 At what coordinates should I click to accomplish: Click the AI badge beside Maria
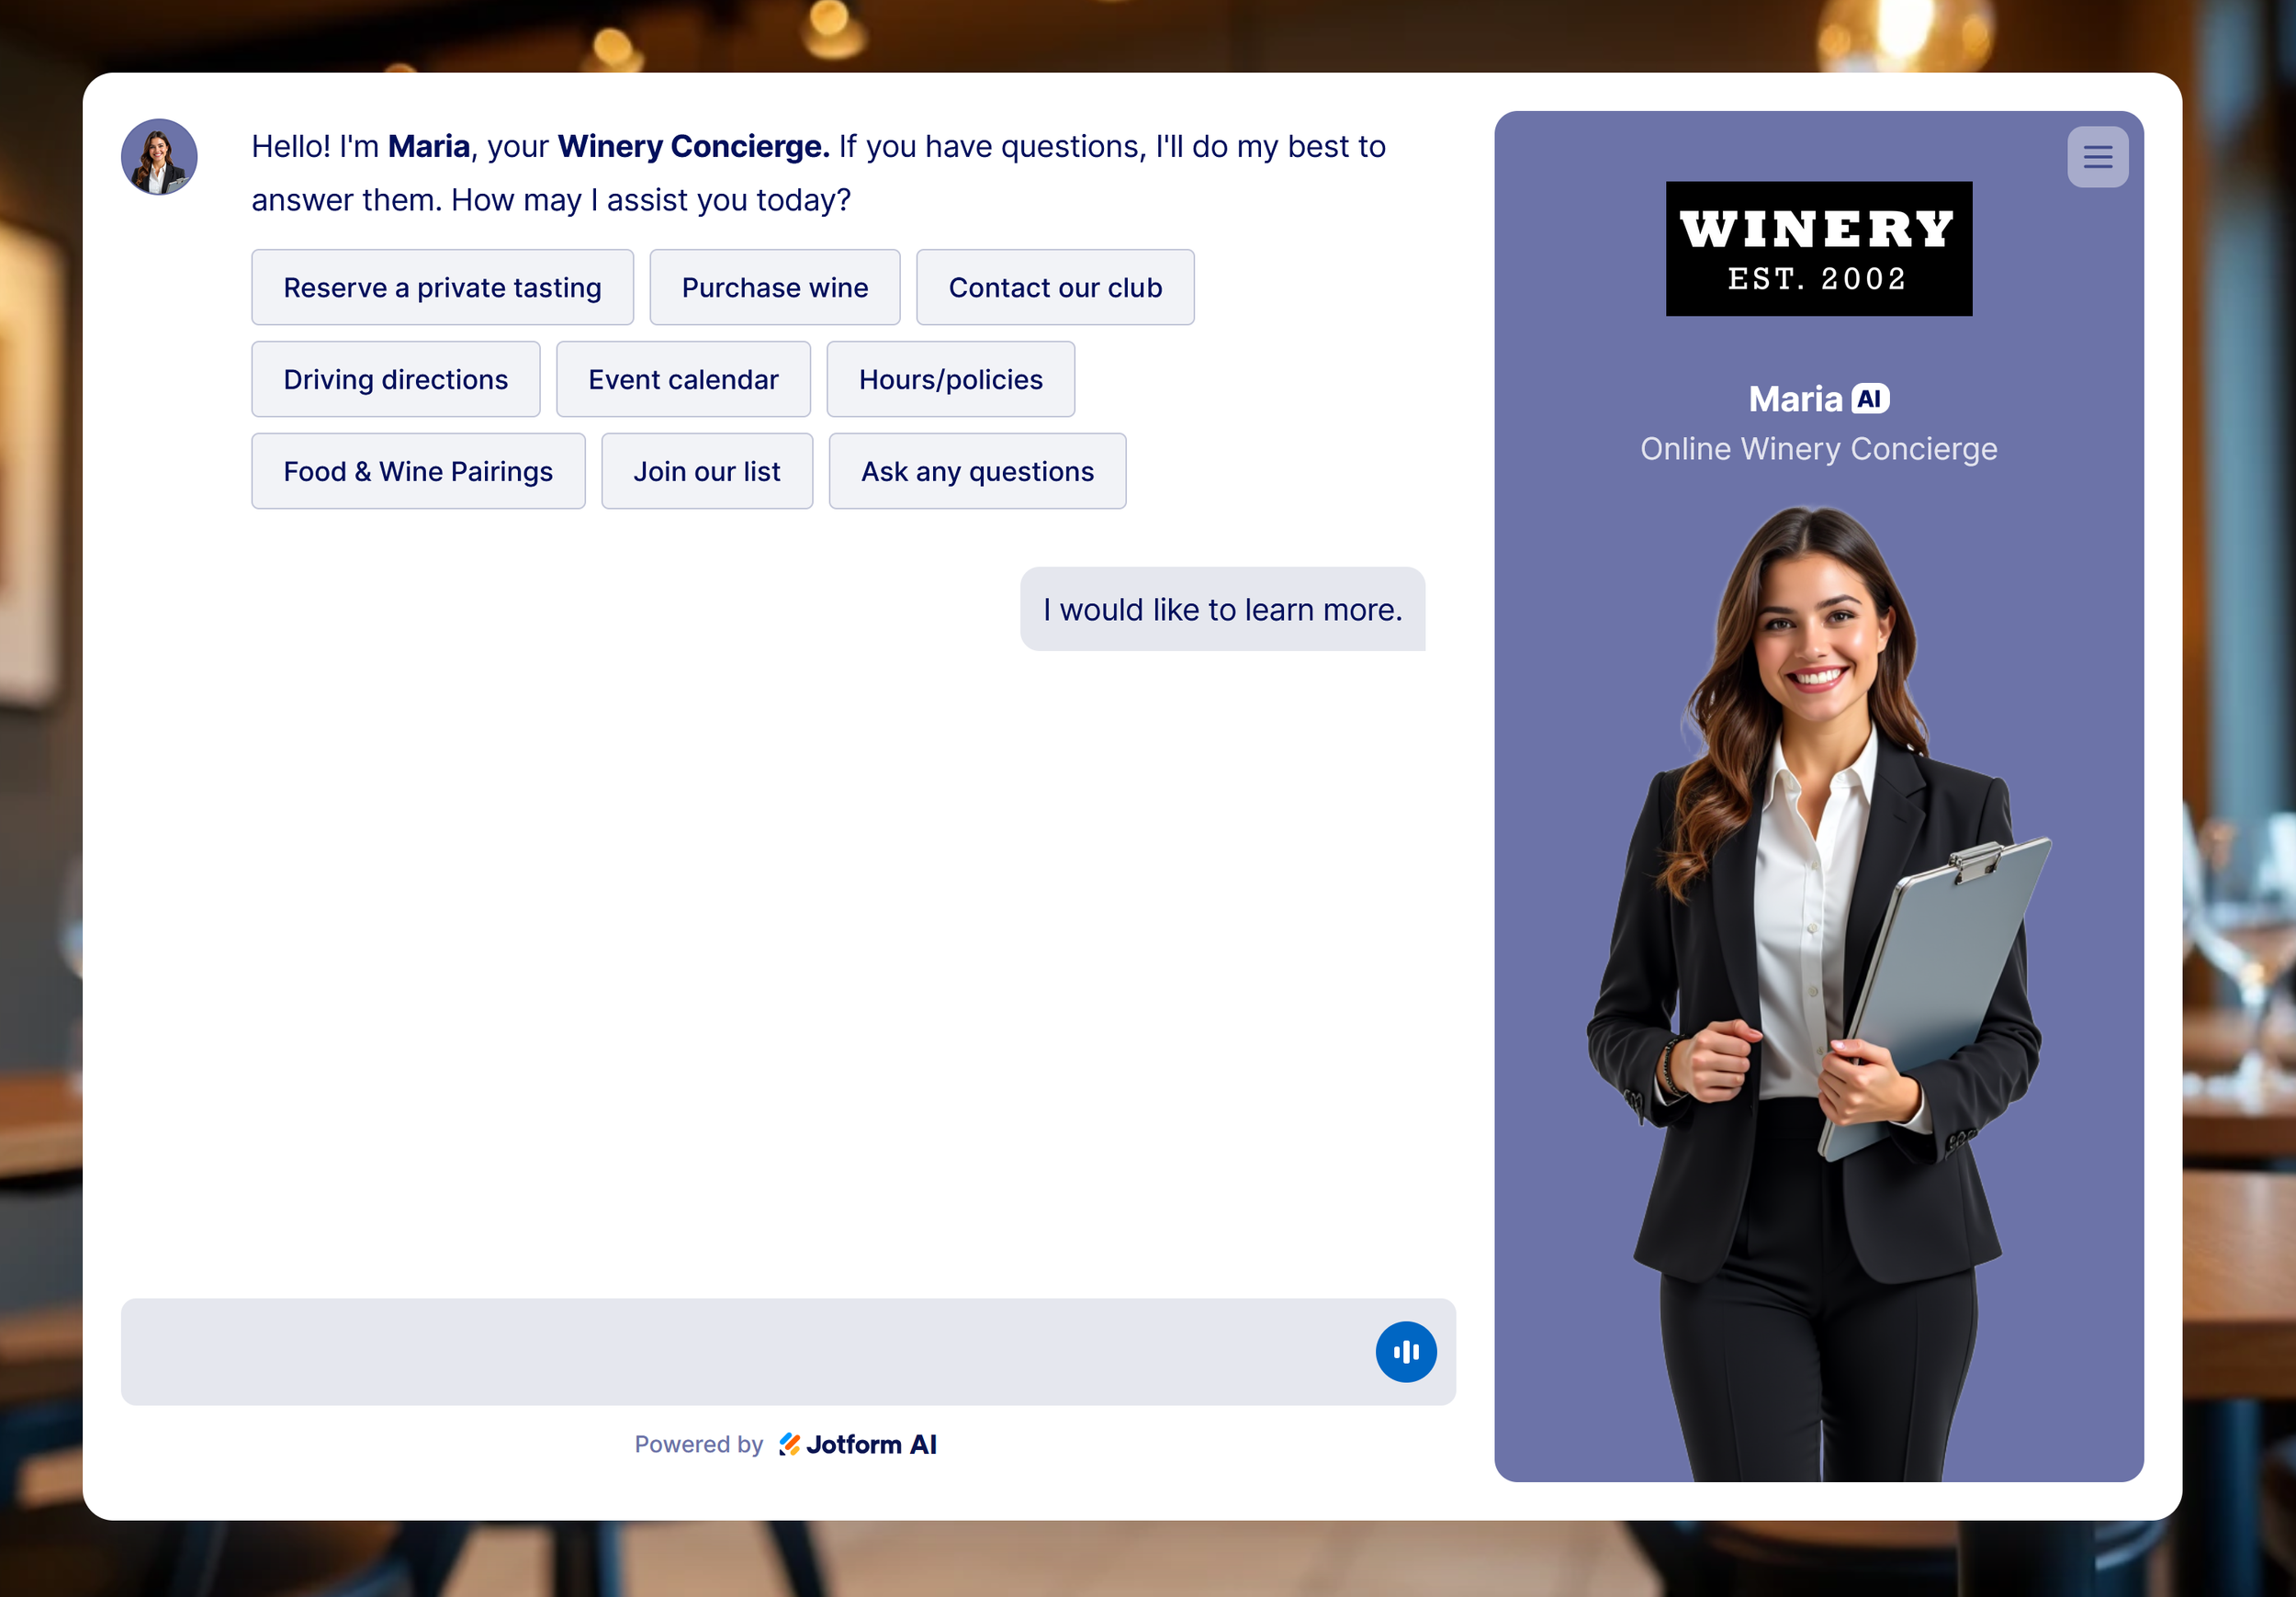1869,399
